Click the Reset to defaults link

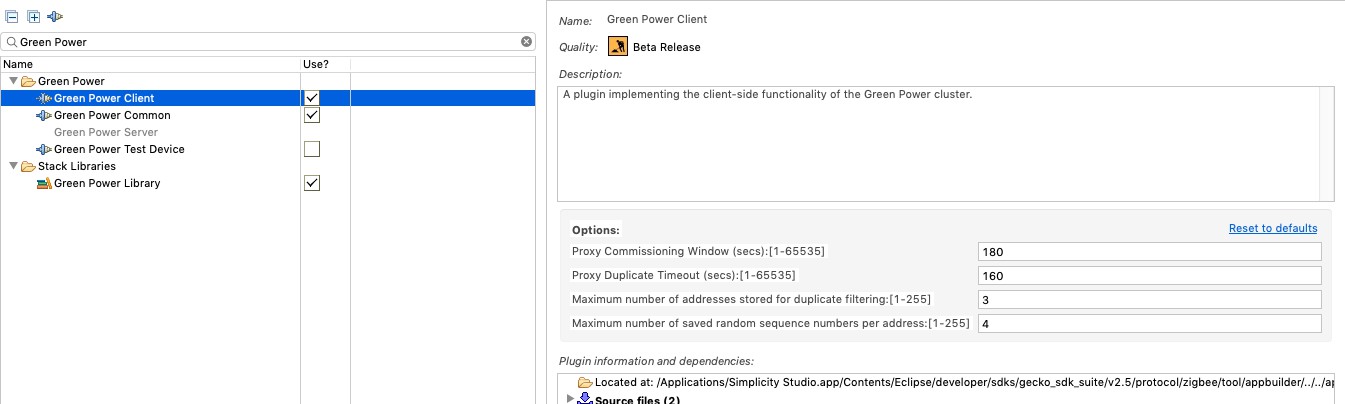coord(1273,228)
